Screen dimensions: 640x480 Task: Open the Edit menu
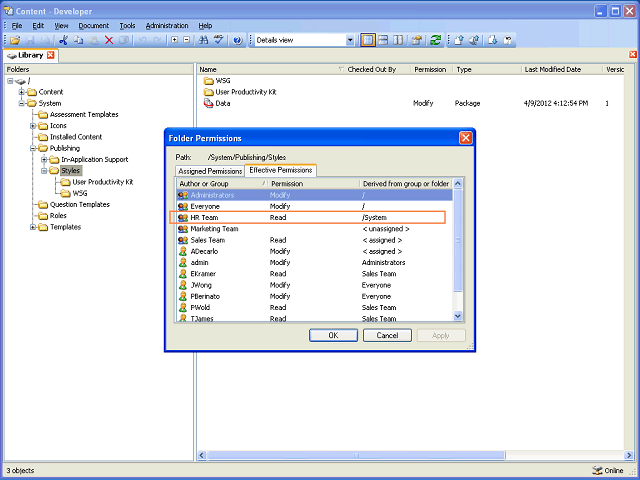[38, 25]
